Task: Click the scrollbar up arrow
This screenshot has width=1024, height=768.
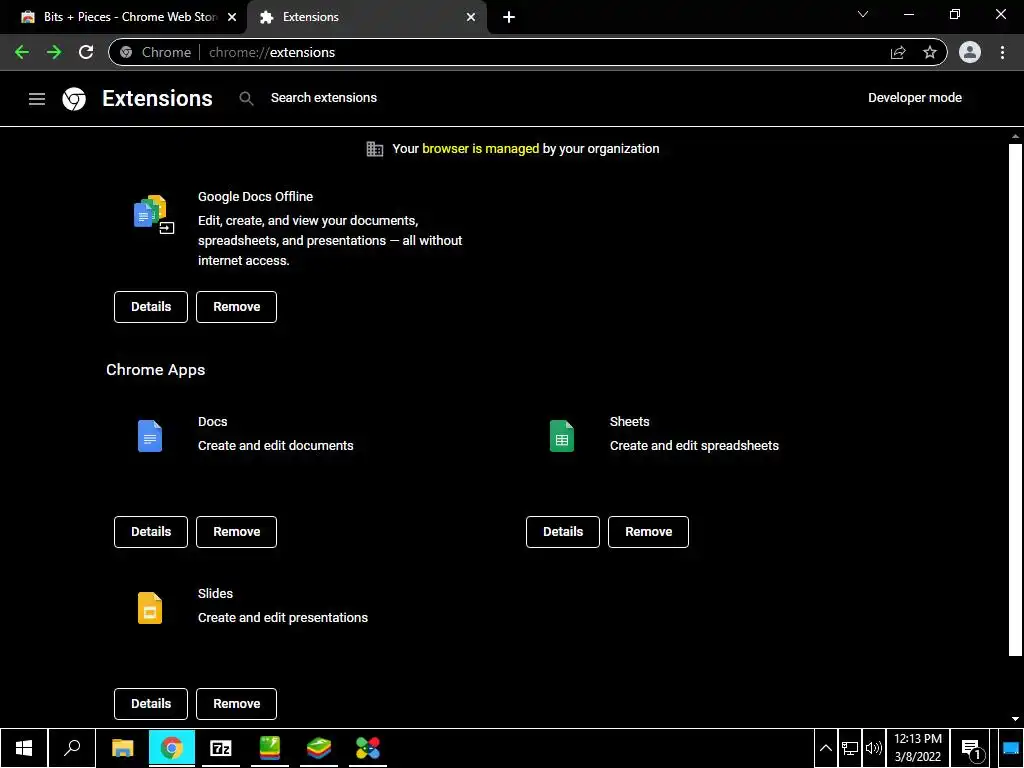Action: coord(1015,136)
